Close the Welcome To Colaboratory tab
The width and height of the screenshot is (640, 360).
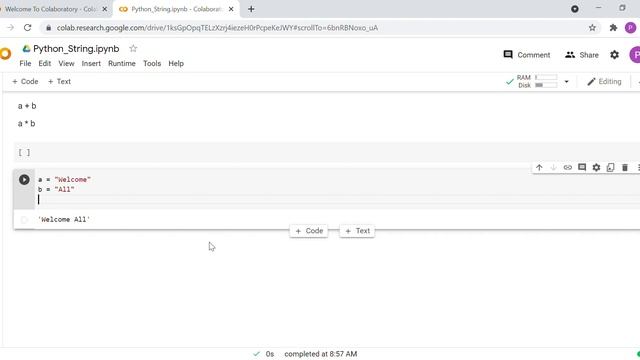pos(104,9)
